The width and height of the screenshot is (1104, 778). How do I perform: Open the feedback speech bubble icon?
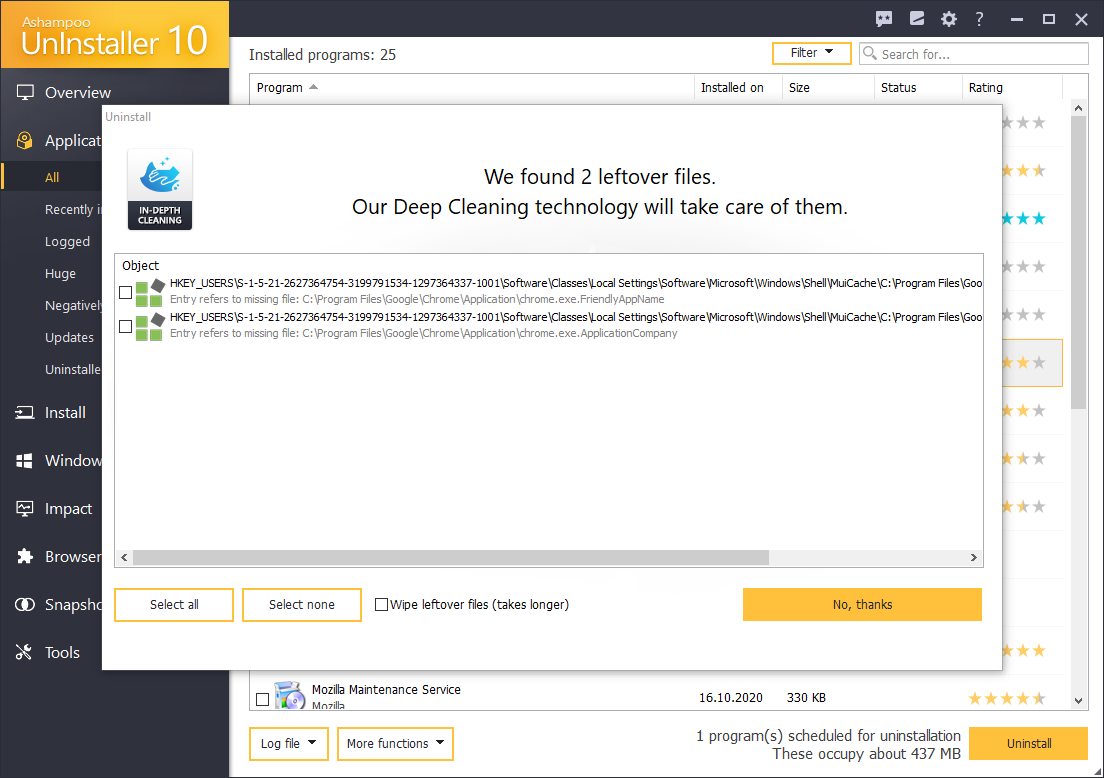pos(884,19)
